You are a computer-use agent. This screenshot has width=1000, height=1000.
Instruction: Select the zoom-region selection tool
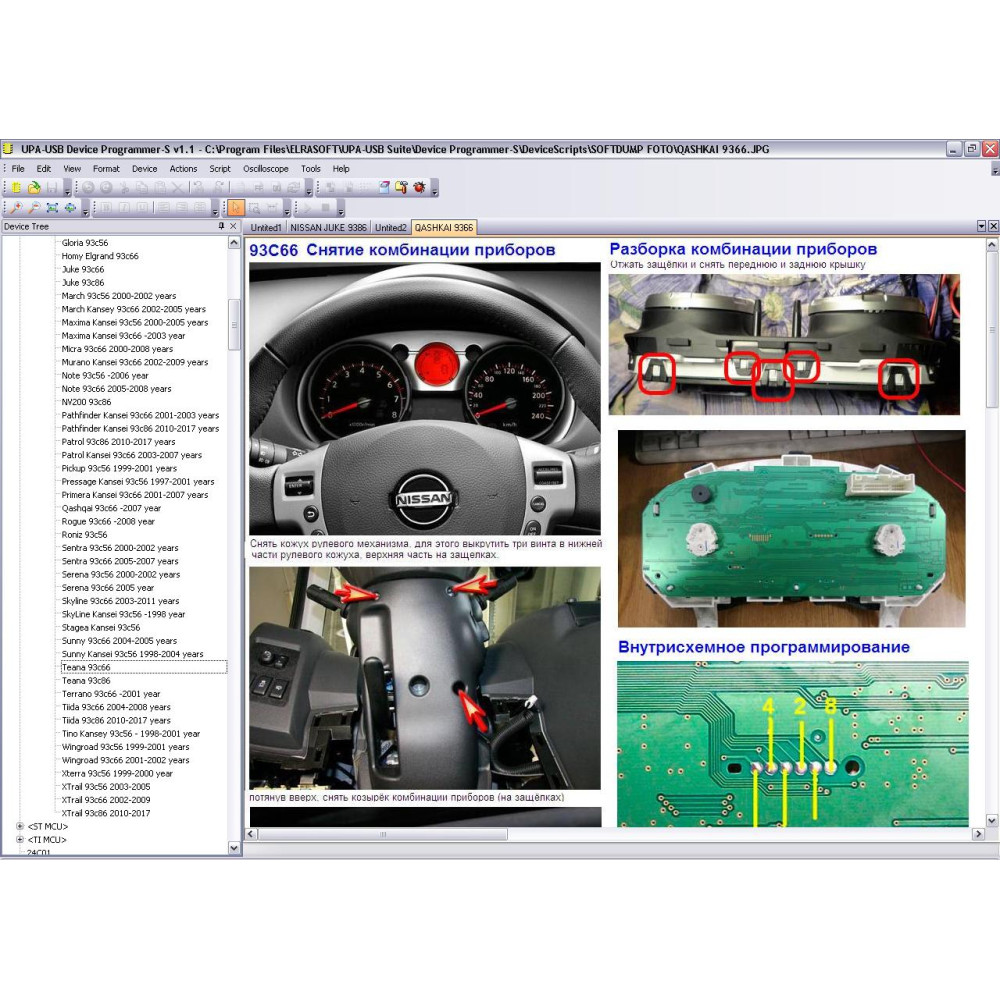tap(254, 207)
